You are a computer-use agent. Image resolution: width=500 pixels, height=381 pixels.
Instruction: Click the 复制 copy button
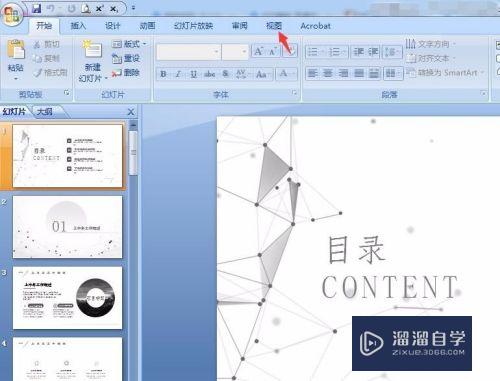coord(47,58)
